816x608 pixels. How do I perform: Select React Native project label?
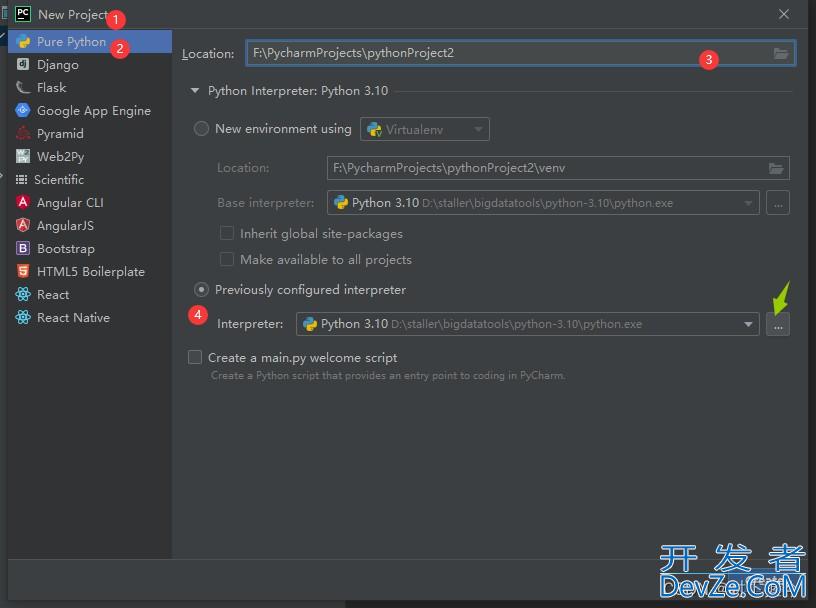click(x=73, y=318)
